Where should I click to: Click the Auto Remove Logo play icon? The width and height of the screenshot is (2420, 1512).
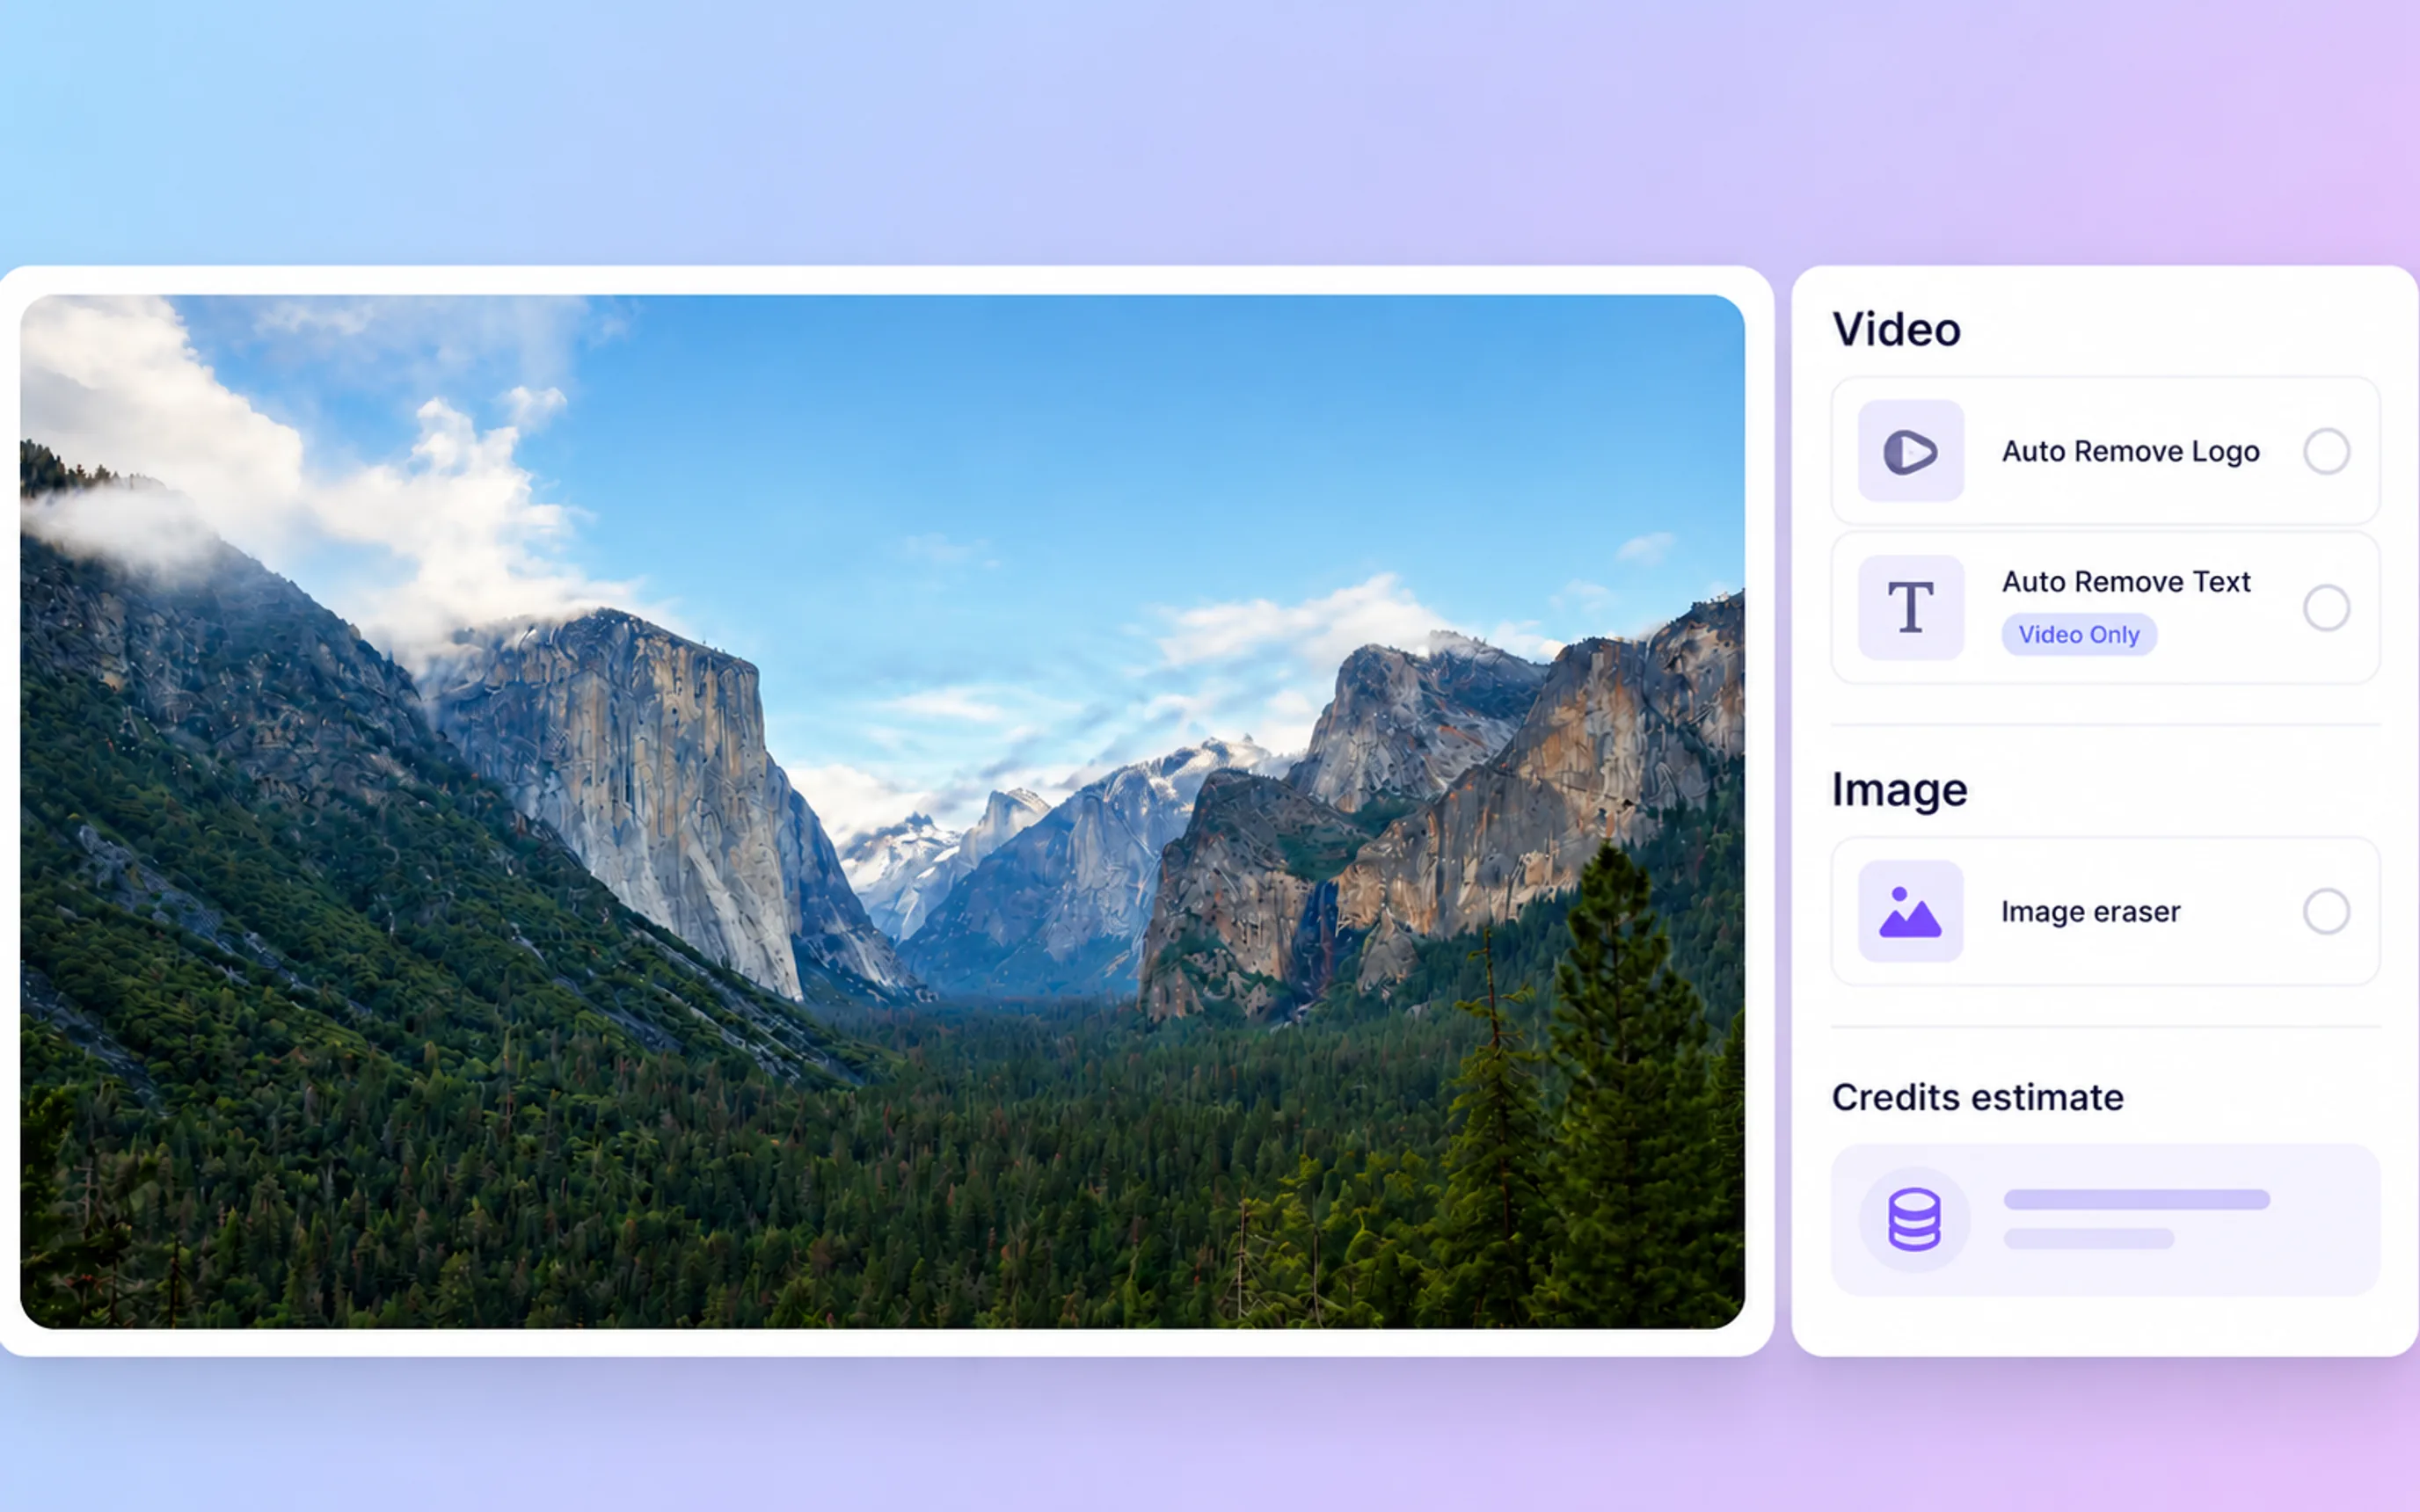[1910, 451]
